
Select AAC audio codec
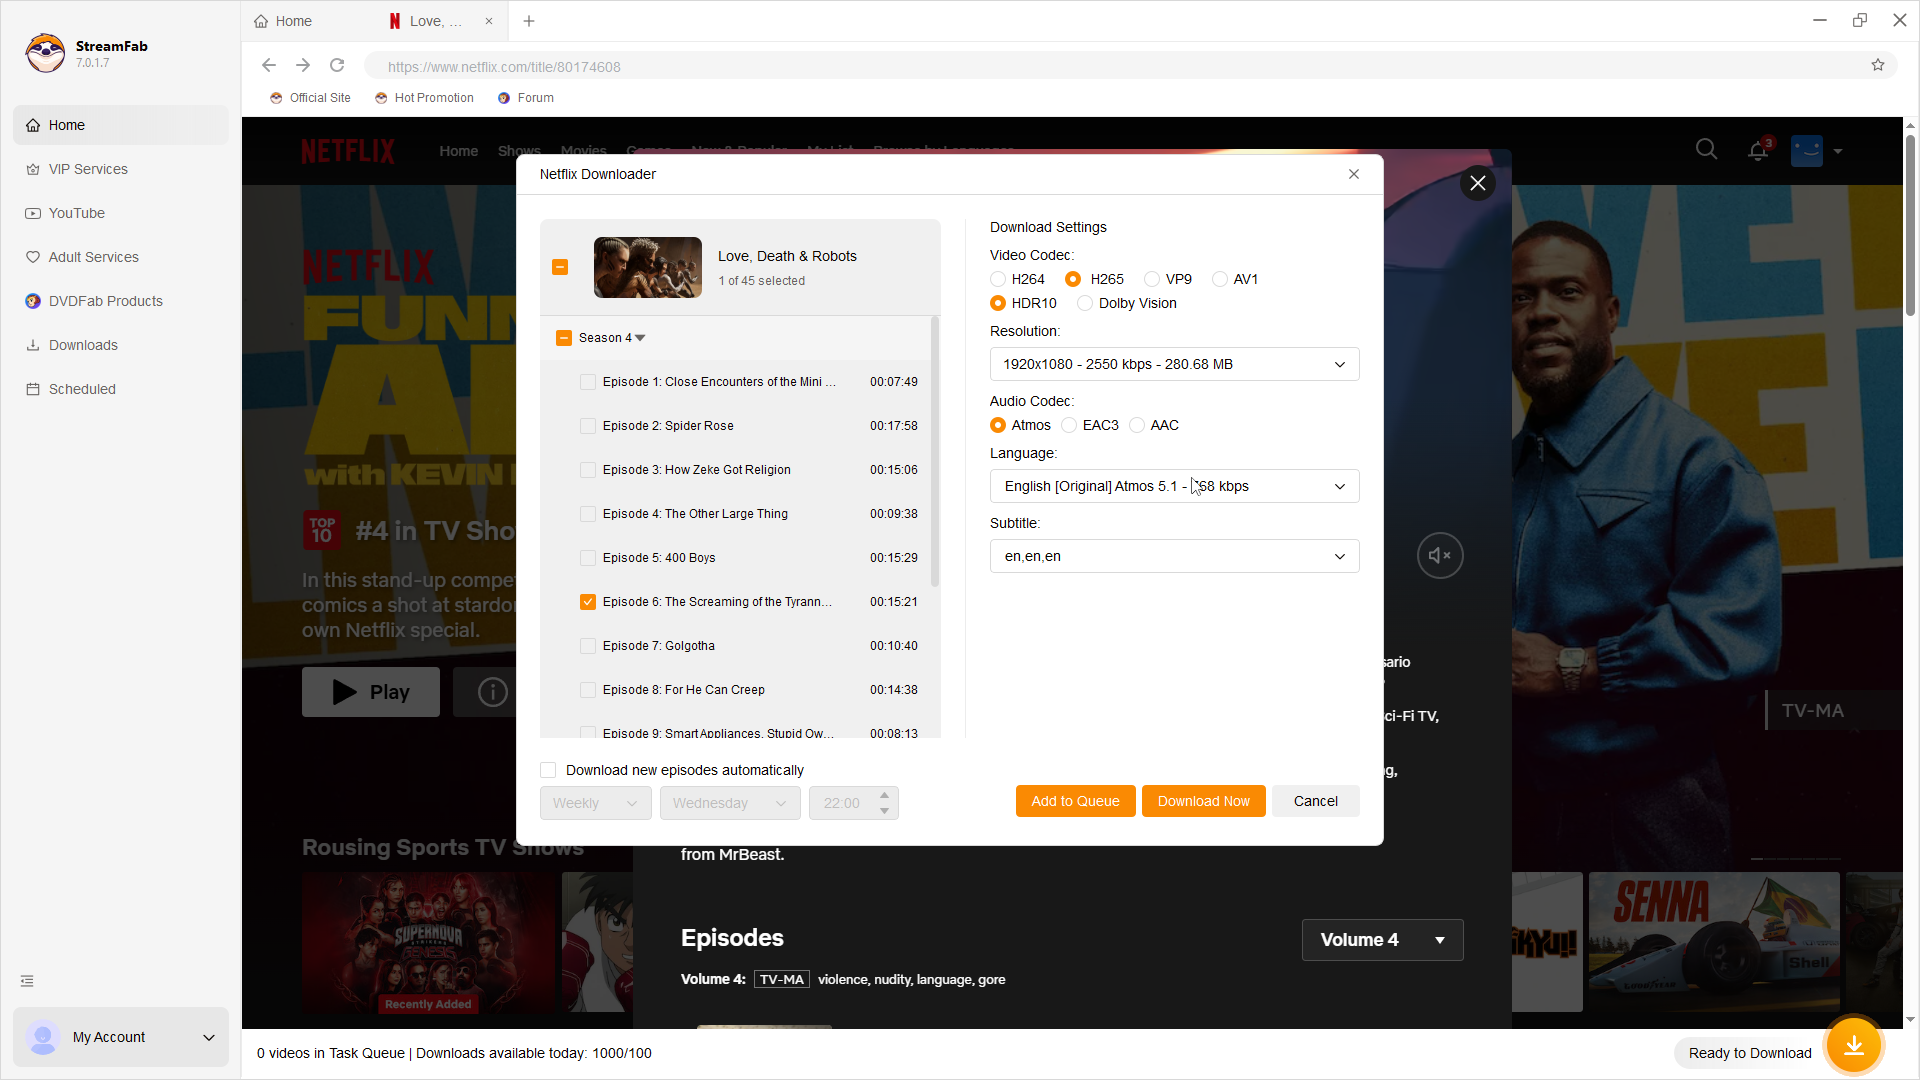(x=1137, y=425)
